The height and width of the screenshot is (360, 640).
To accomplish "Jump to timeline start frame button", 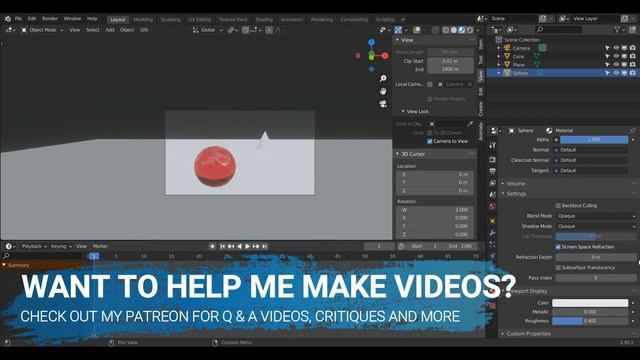I will (222, 246).
